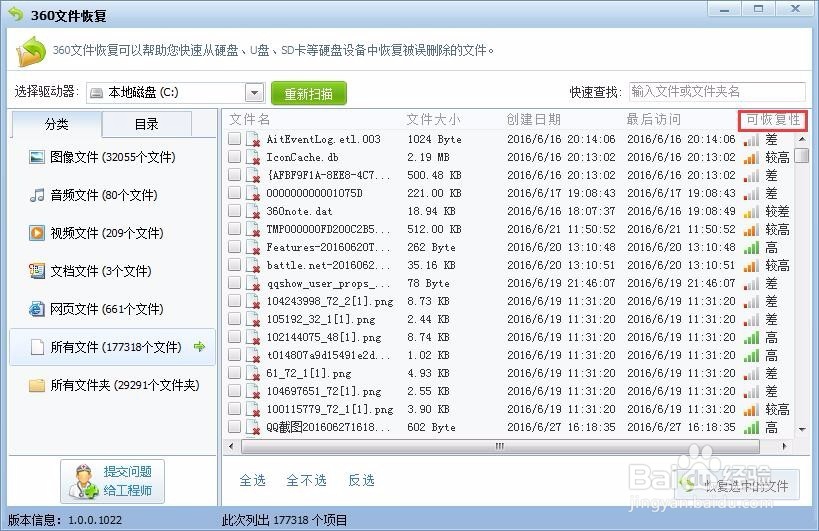Sort by 创建日期 column header
The image size is (819, 531).
[x=534, y=120]
